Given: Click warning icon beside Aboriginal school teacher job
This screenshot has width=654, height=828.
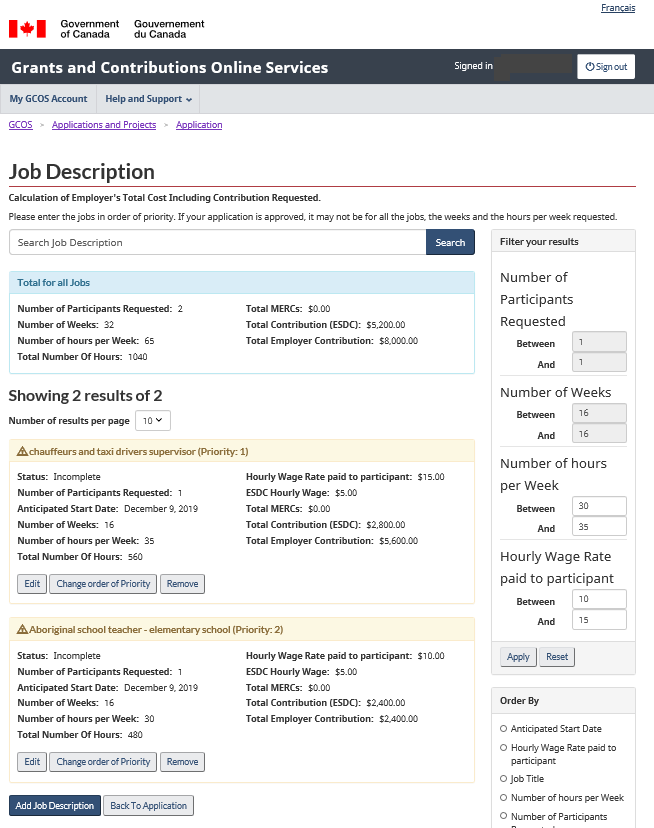Looking at the screenshot, I should point(22,630).
